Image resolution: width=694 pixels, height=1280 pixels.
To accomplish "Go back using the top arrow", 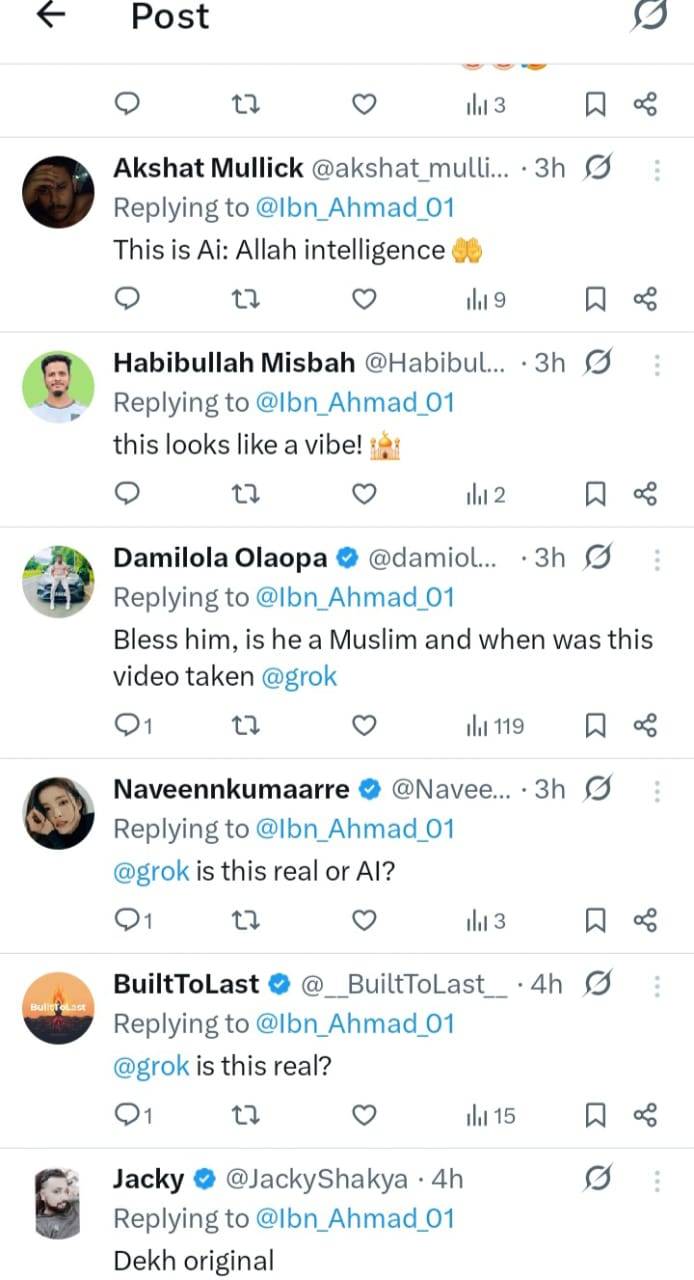I will click(50, 15).
